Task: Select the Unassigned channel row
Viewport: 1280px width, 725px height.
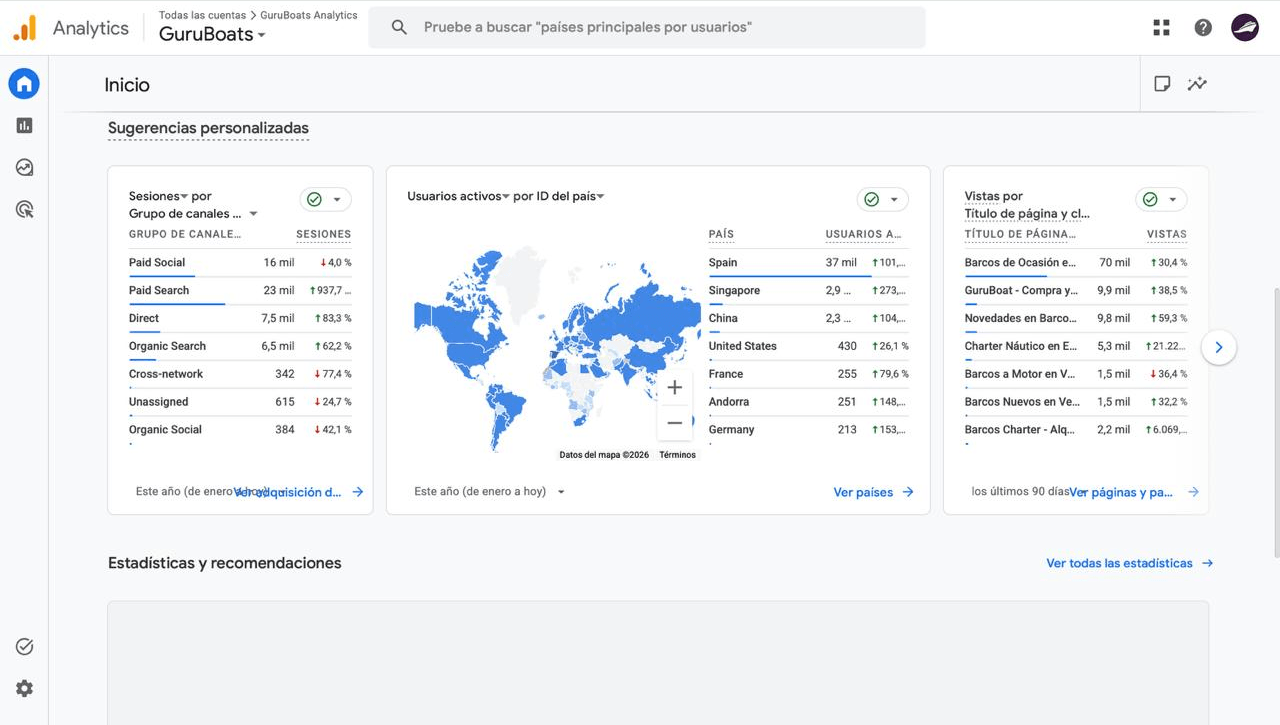Action: tap(240, 402)
